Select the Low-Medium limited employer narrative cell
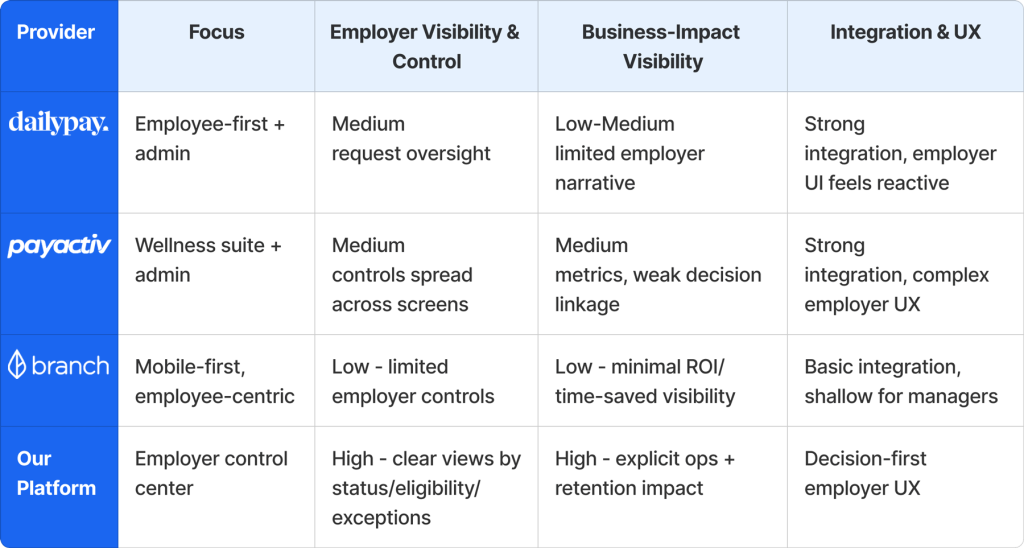1024x548 pixels. [x=630, y=153]
